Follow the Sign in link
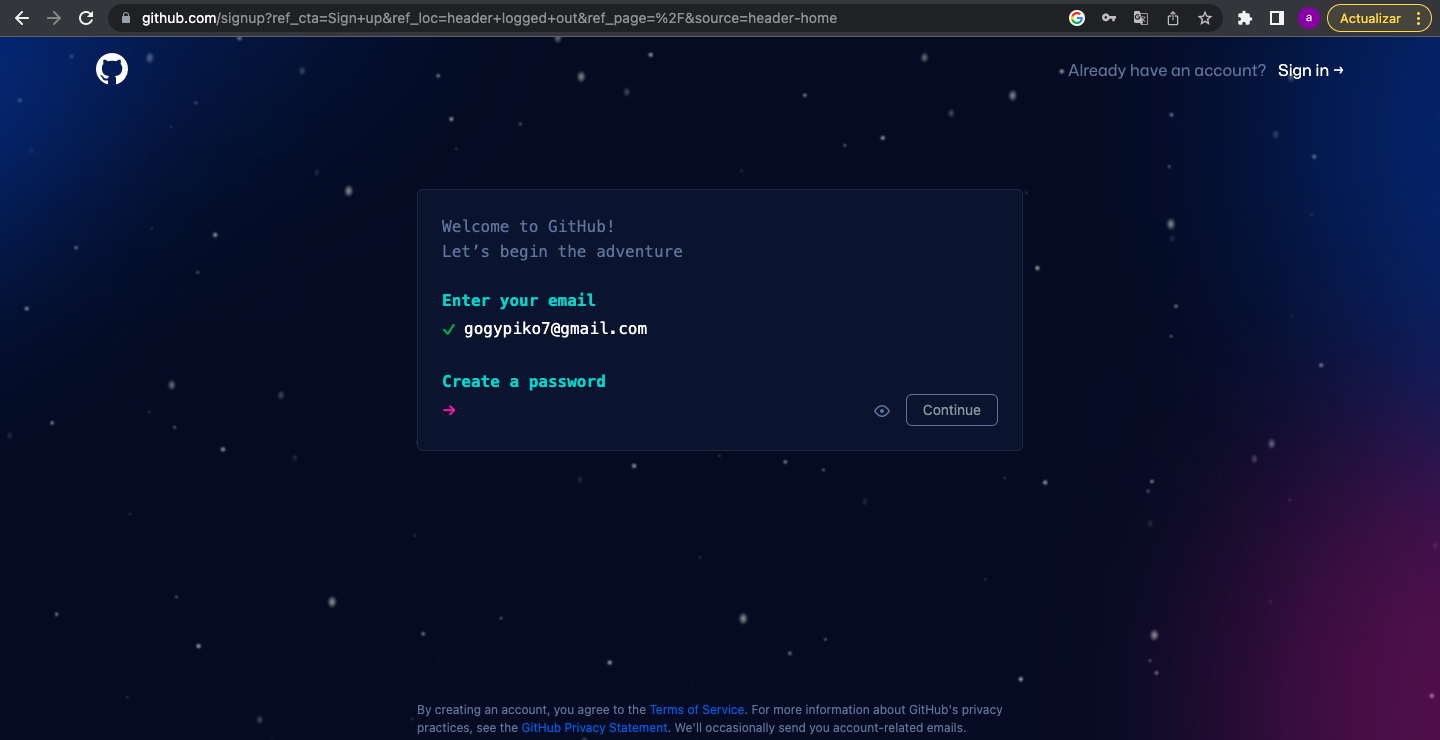Viewport: 1440px width, 740px height. tap(1310, 70)
